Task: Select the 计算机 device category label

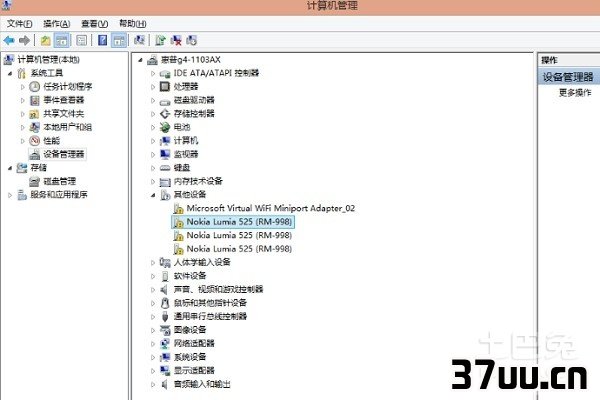Action: pyautogui.click(x=186, y=141)
